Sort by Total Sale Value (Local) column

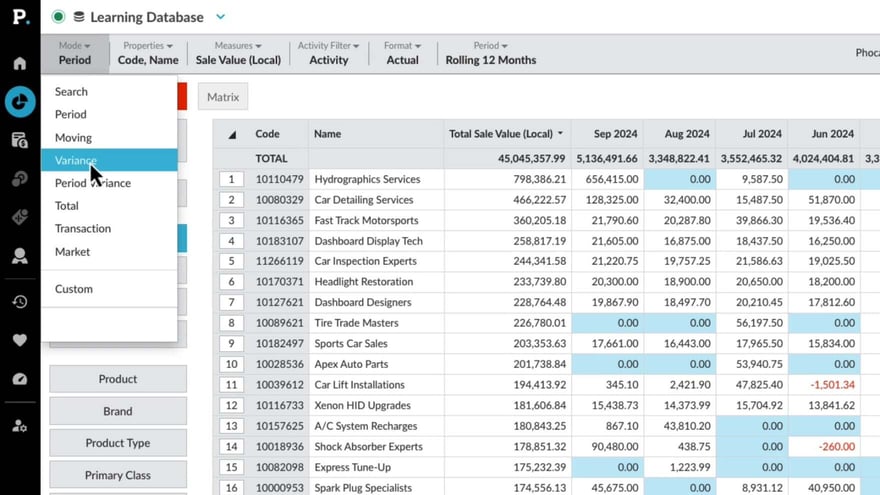coord(505,134)
